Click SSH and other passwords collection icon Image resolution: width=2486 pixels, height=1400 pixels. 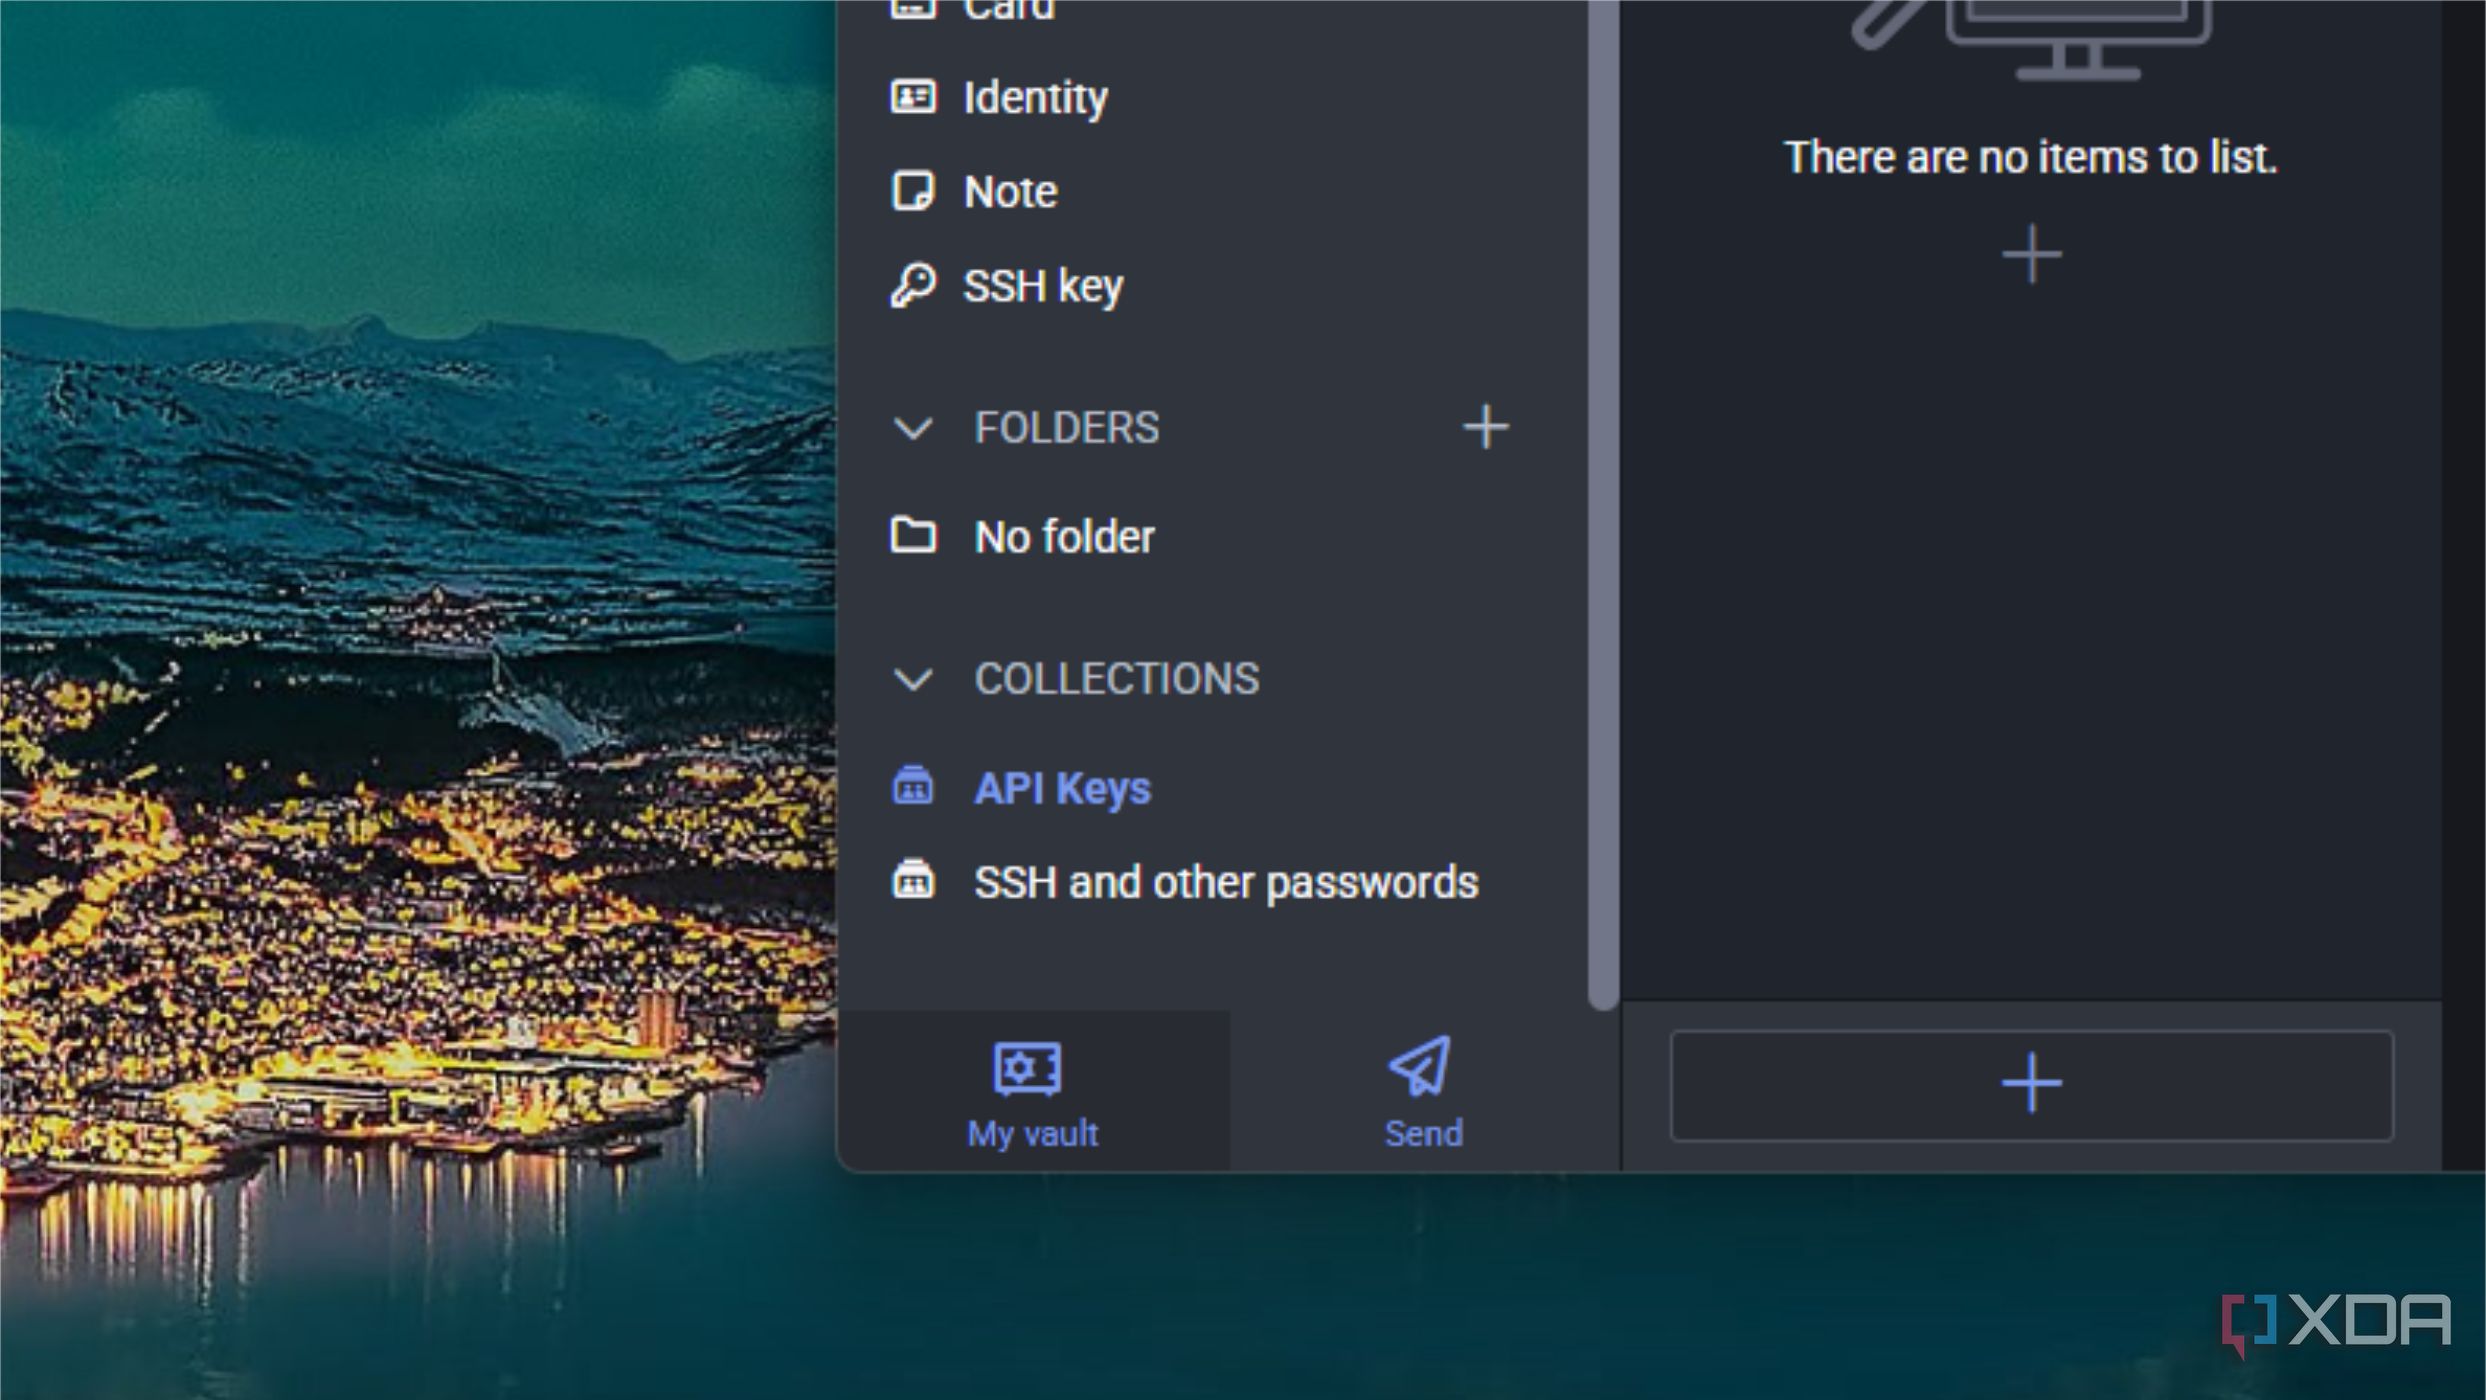913,881
